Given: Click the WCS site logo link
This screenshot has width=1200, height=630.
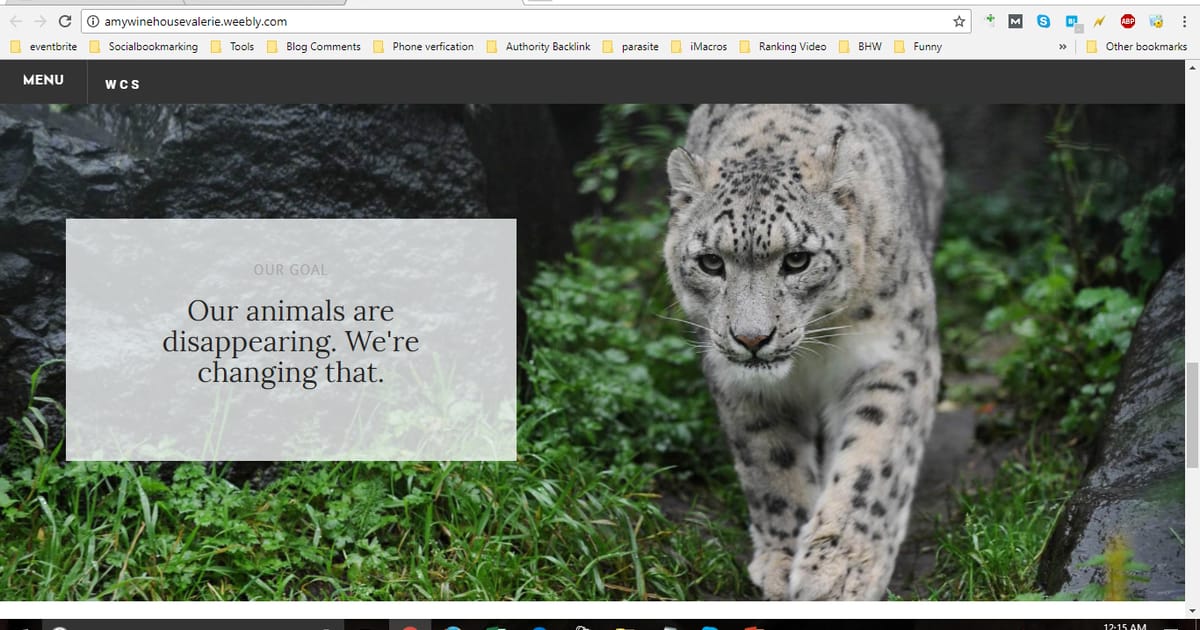Looking at the screenshot, I should (x=122, y=84).
